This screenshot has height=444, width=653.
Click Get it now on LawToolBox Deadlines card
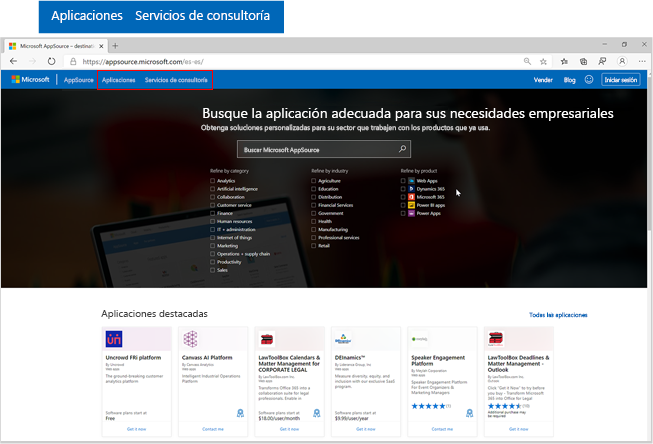(518, 429)
